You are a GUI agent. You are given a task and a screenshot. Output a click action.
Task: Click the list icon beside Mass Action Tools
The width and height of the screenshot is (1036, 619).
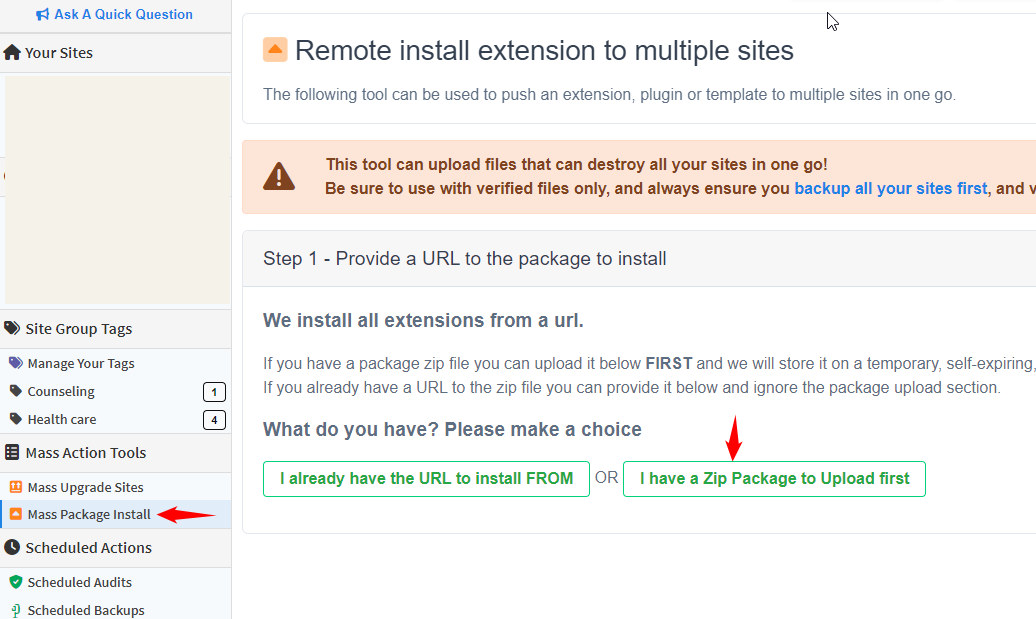tap(12, 453)
